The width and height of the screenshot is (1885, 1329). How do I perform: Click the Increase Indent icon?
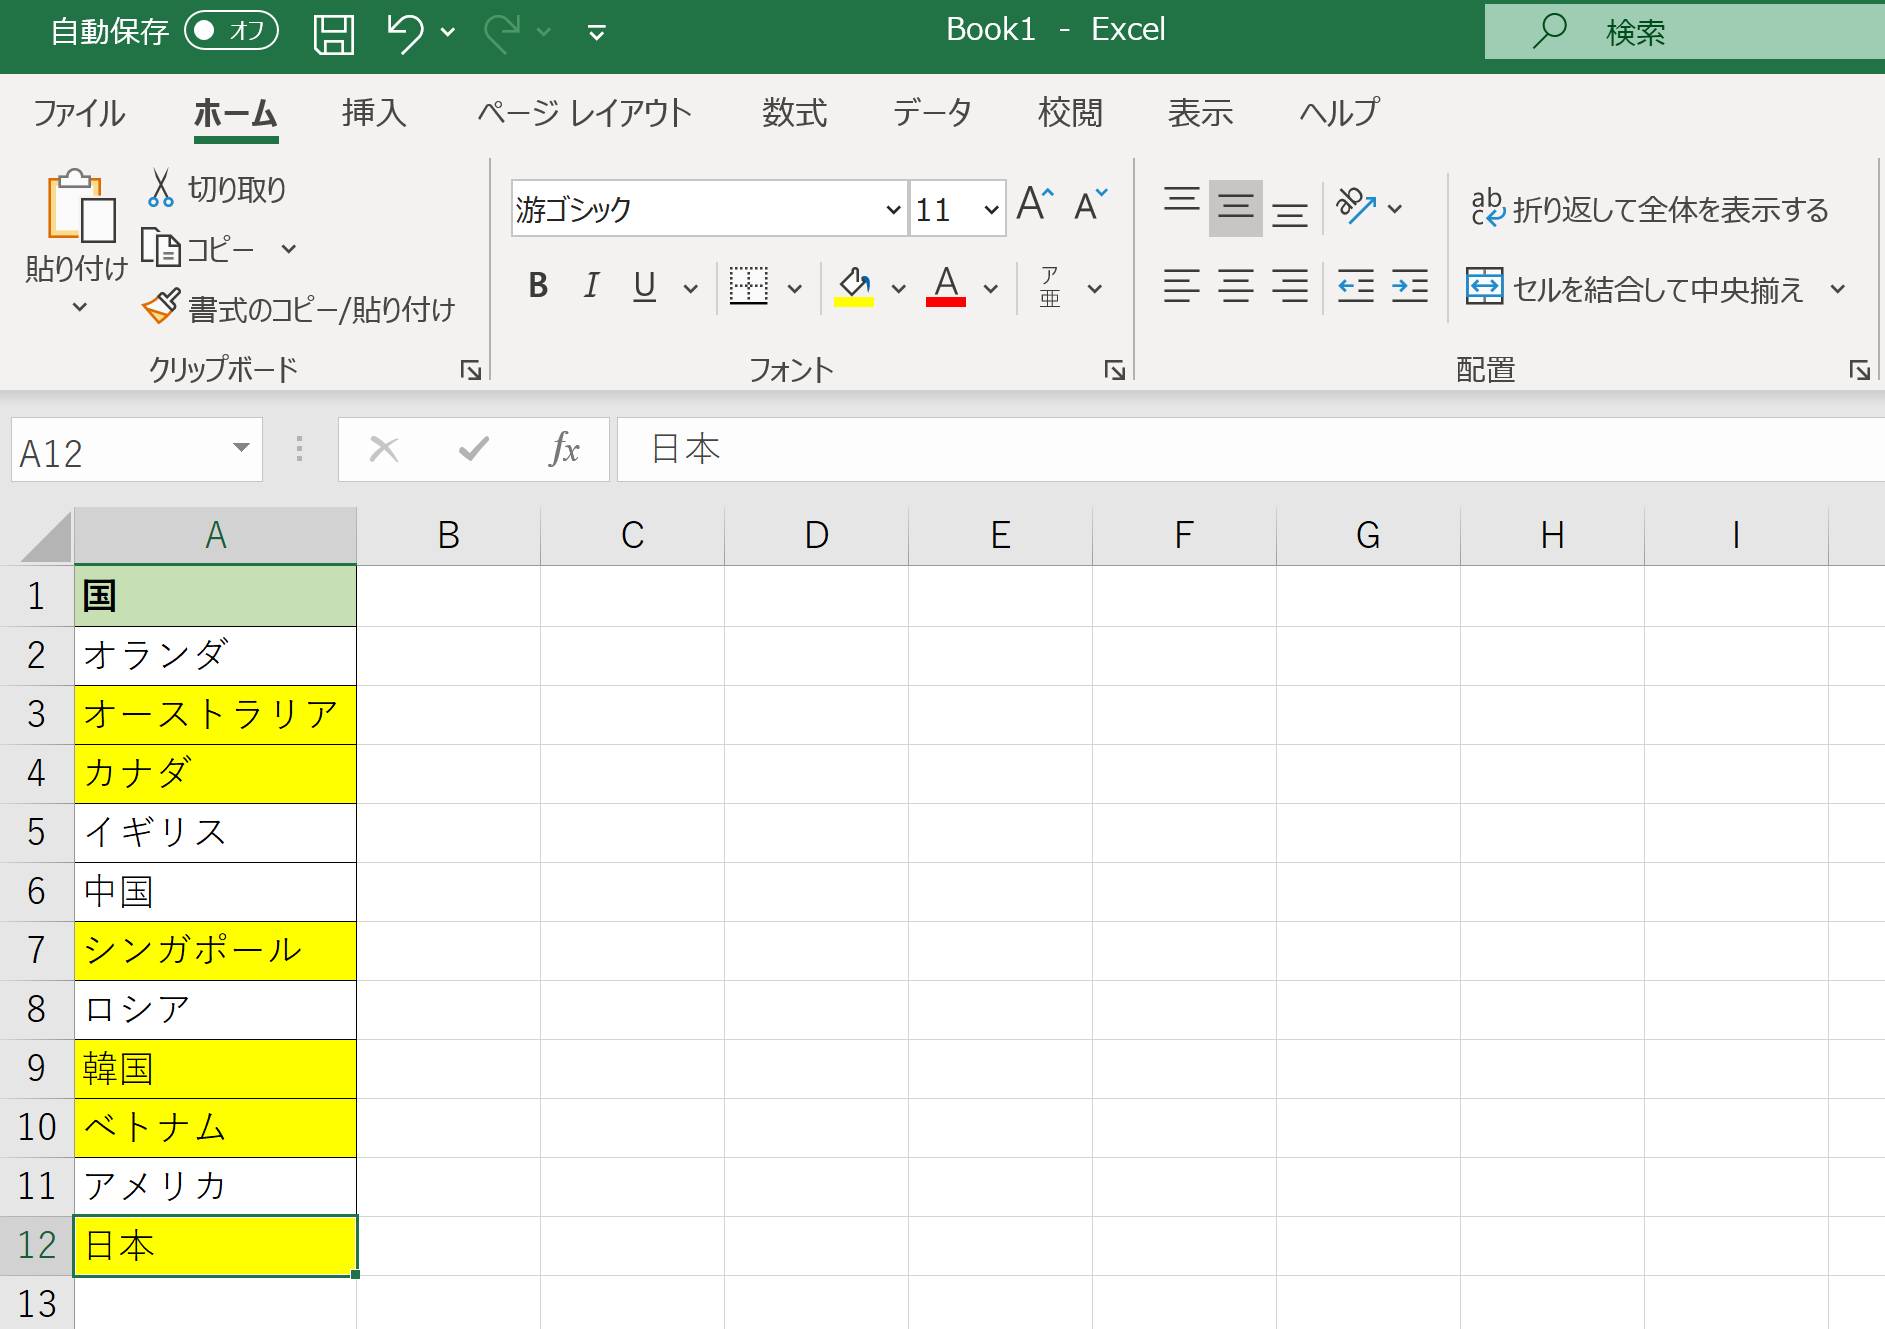click(x=1410, y=287)
